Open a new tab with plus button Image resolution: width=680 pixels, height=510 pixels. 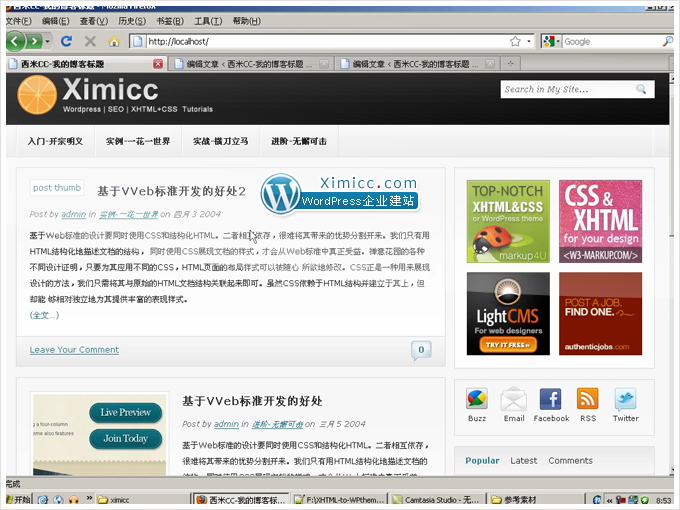pos(510,64)
